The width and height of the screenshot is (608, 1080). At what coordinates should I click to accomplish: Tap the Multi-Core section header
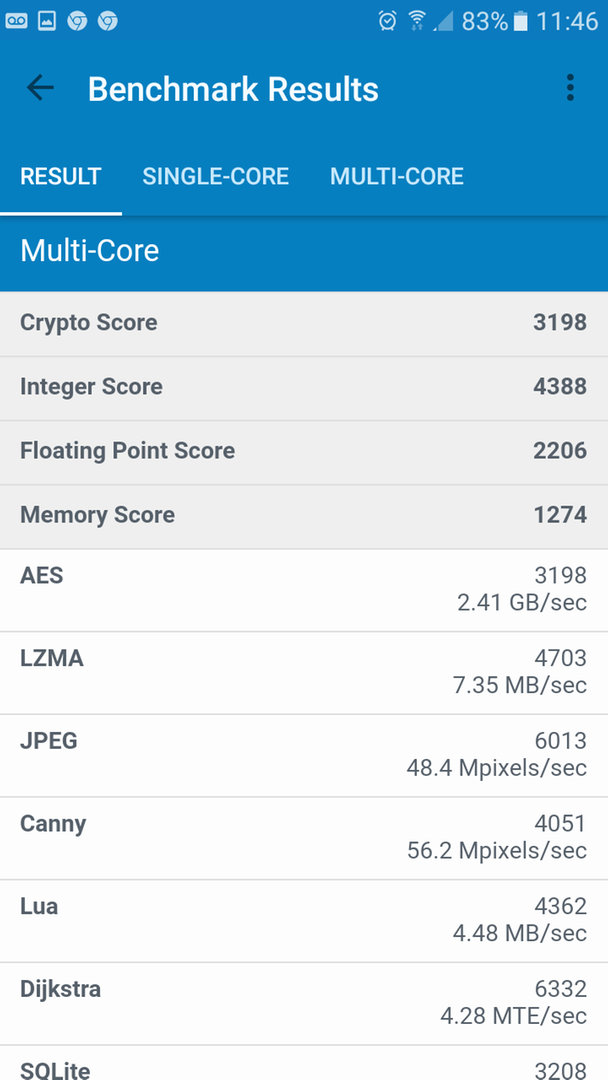(304, 251)
